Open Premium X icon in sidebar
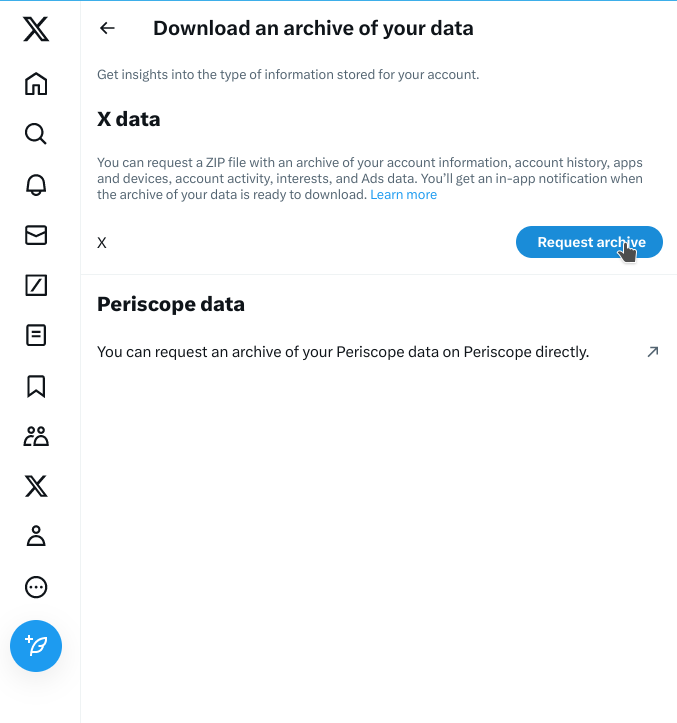The width and height of the screenshot is (677, 723). point(36,486)
